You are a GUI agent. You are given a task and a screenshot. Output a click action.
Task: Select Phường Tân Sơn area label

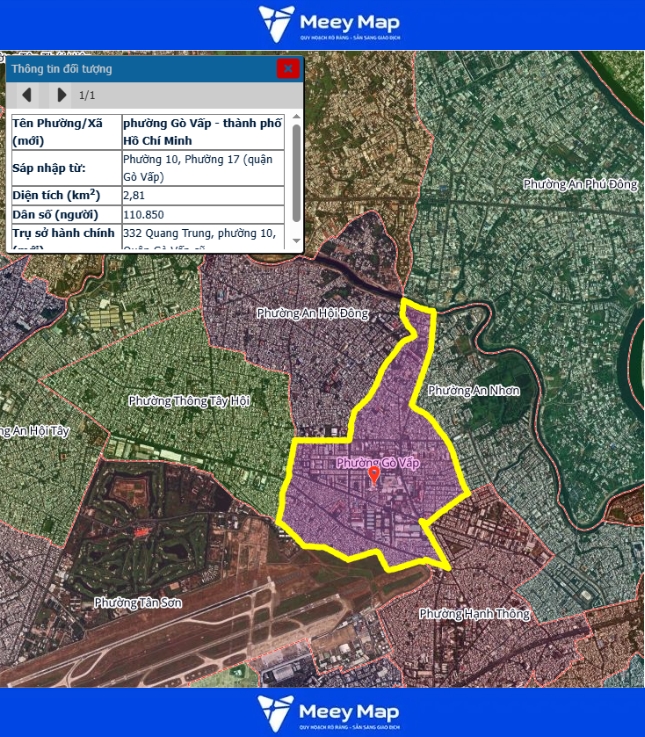(x=137, y=602)
